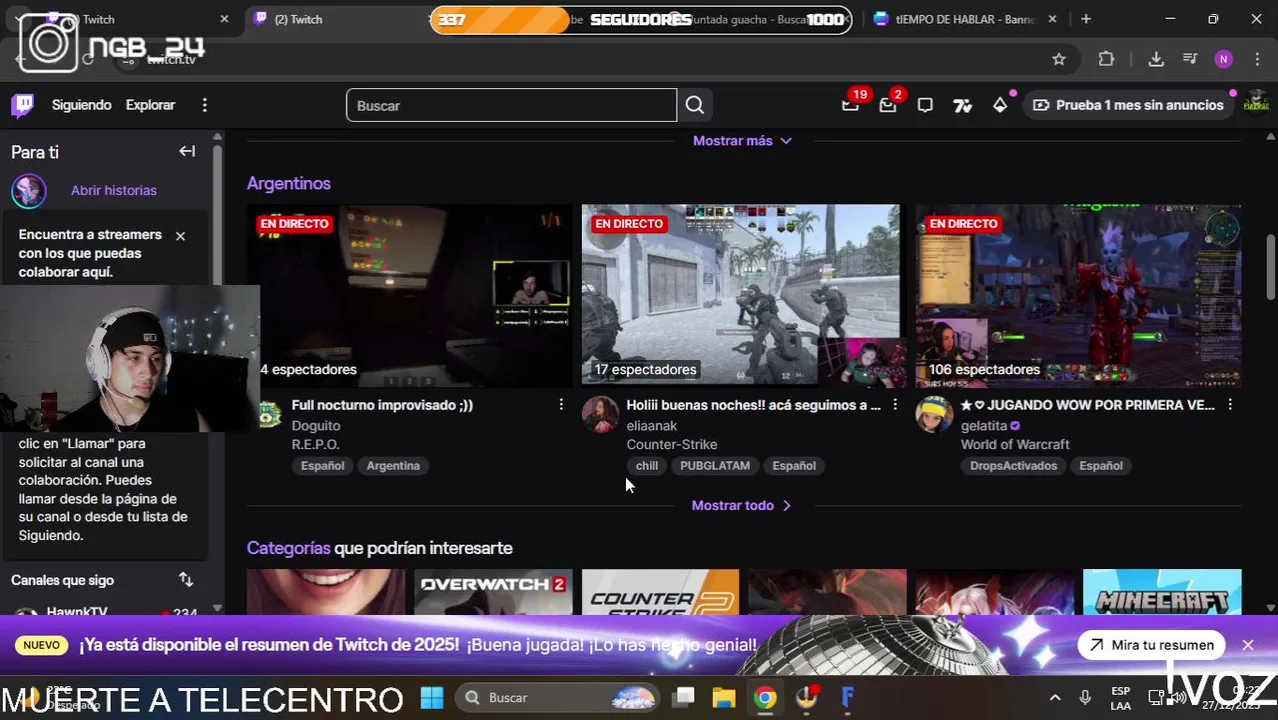The width and height of the screenshot is (1278, 720).
Task: Open Doguito R.E.P.O. stream thumbnail
Action: click(x=409, y=295)
